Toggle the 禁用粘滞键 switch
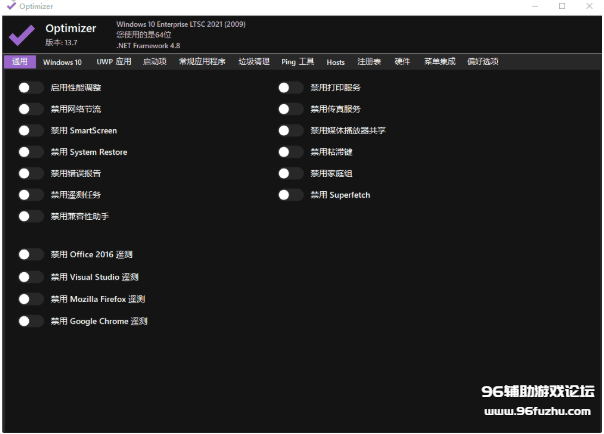 pyautogui.click(x=291, y=152)
